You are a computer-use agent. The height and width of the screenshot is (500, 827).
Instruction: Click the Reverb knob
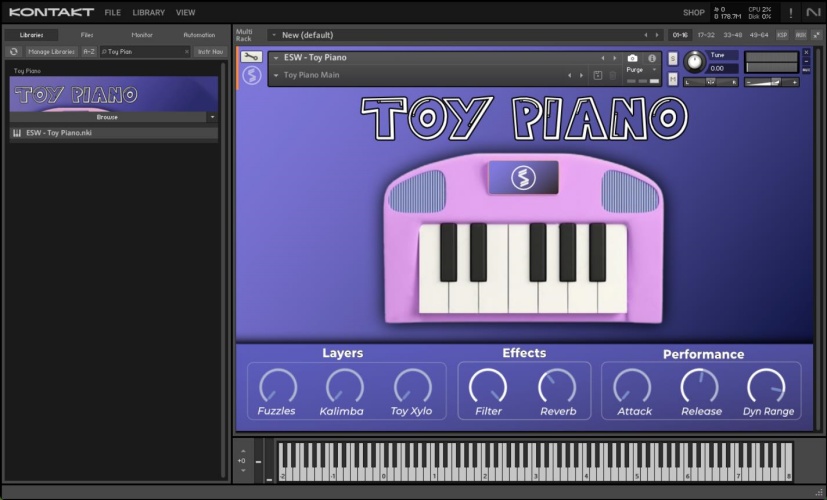557,386
